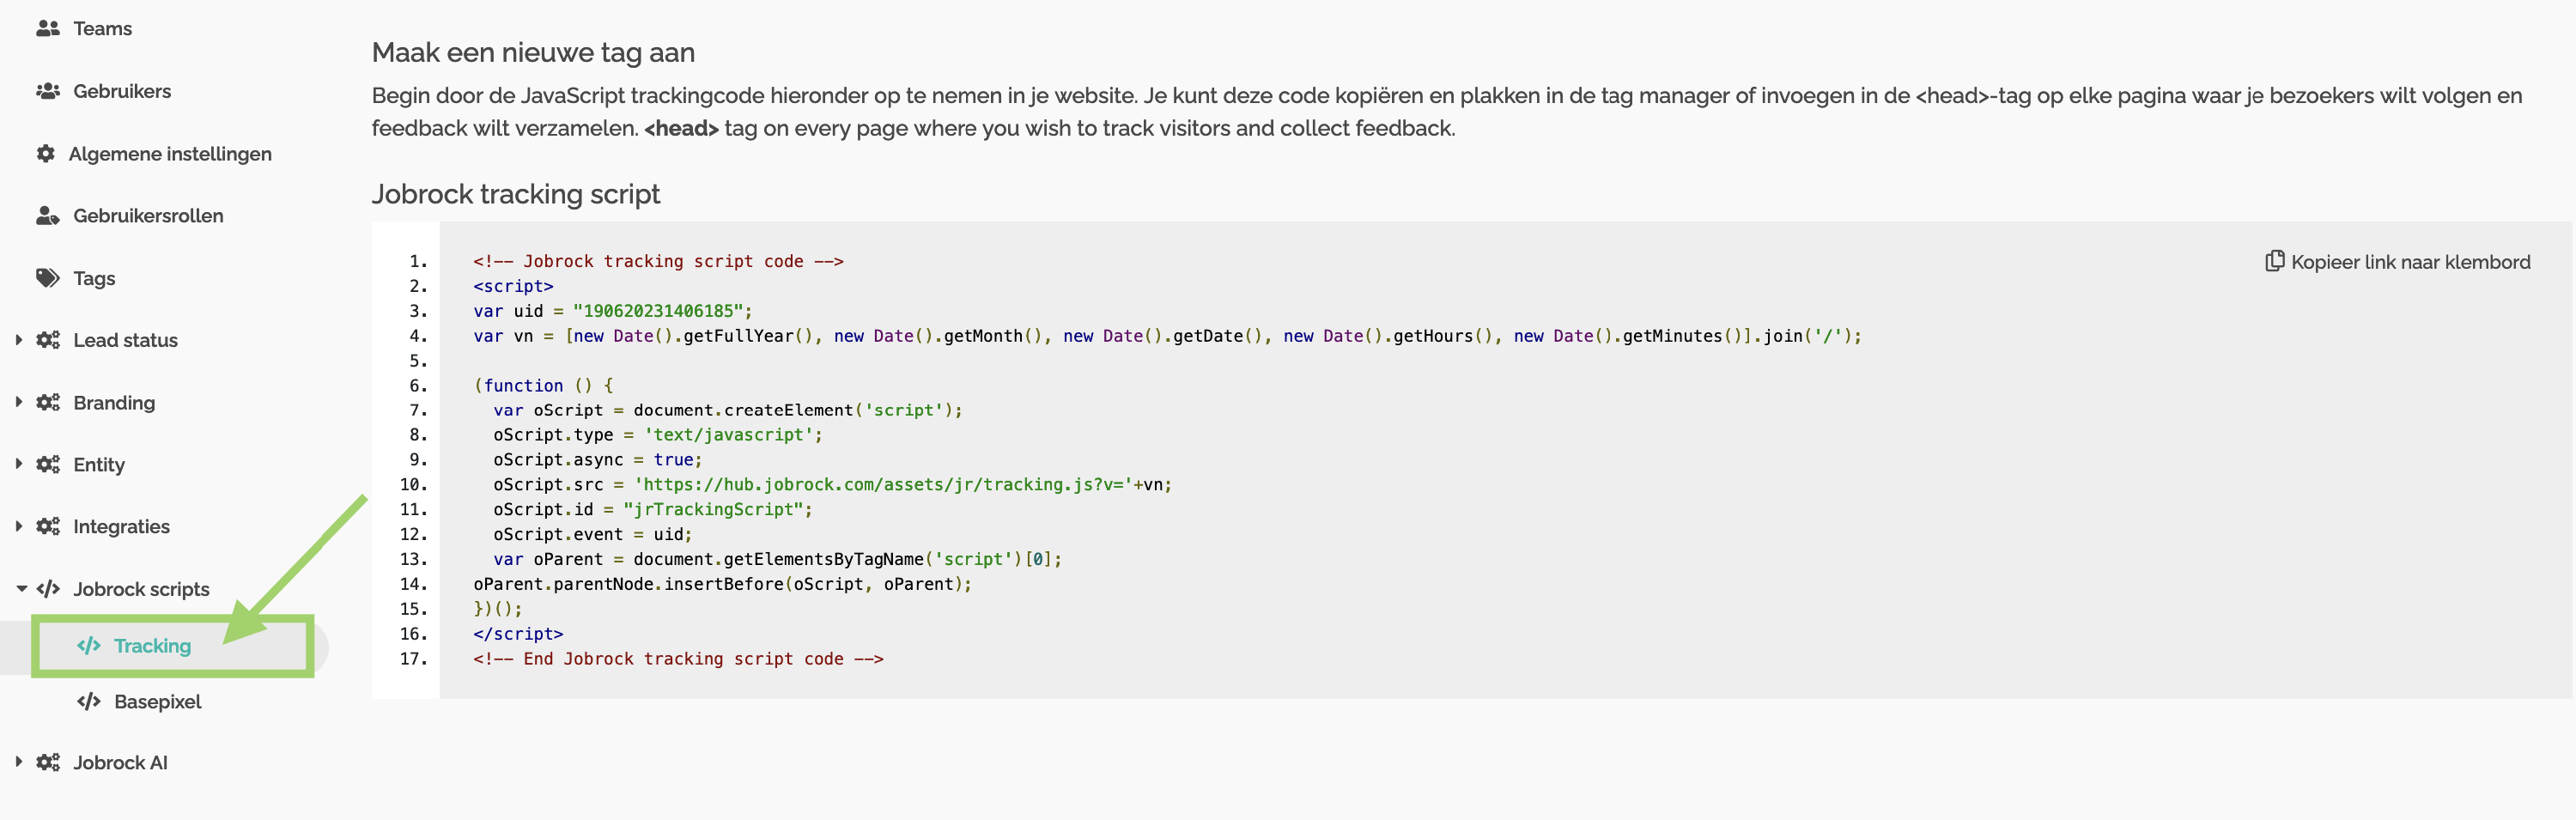Click the Basepixel code-bracket icon
2576x820 pixels.
pos(89,702)
